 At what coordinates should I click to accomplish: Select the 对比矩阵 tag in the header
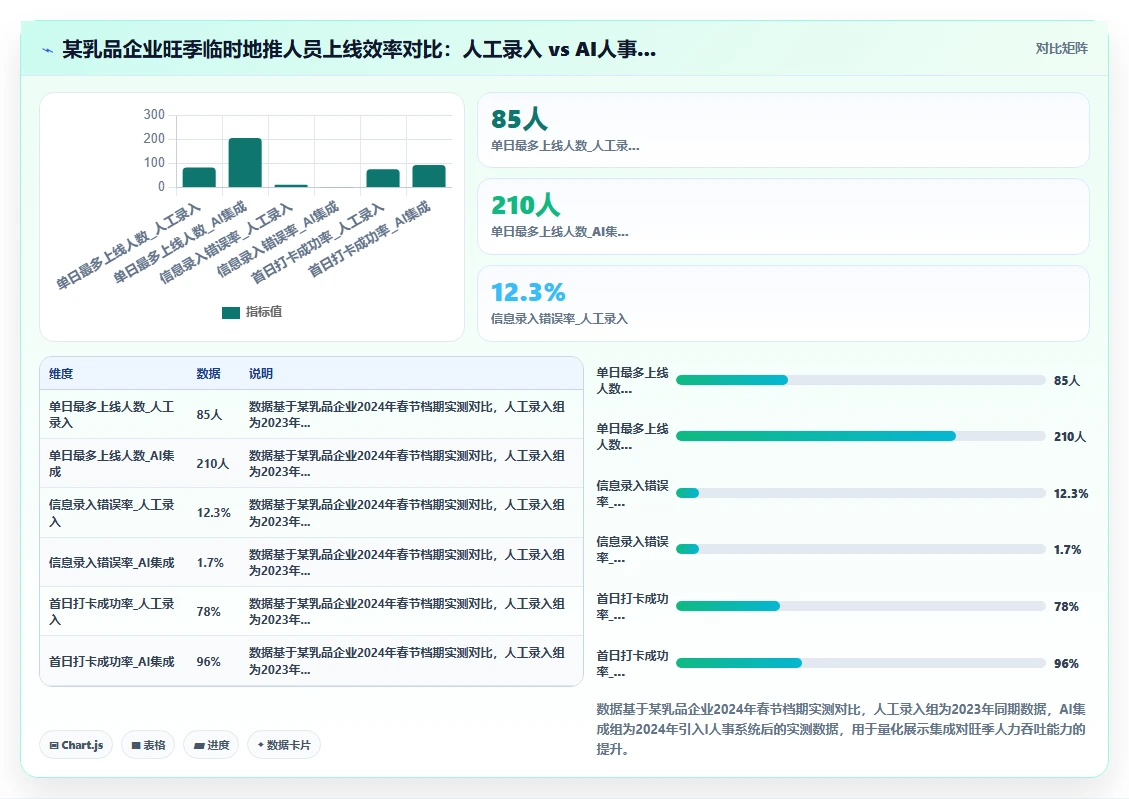pos(1061,48)
